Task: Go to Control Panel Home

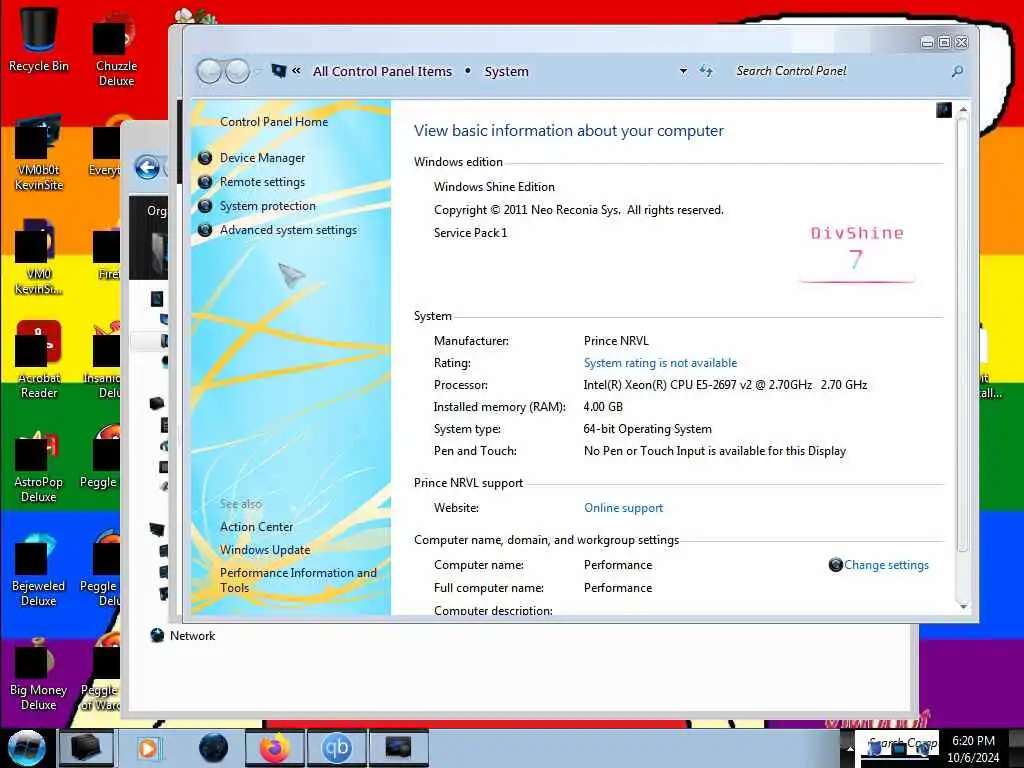Action: [x=274, y=121]
